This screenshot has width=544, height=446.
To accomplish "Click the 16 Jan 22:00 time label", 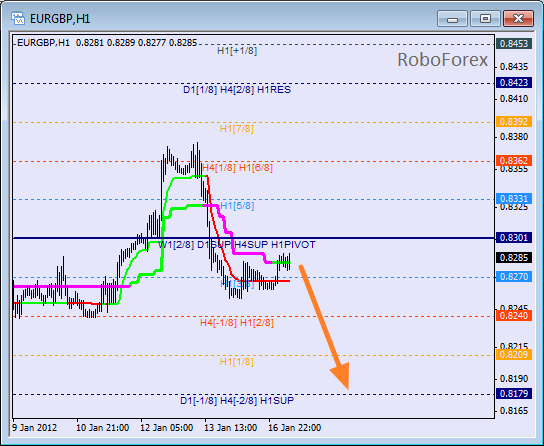I will 295,428.
